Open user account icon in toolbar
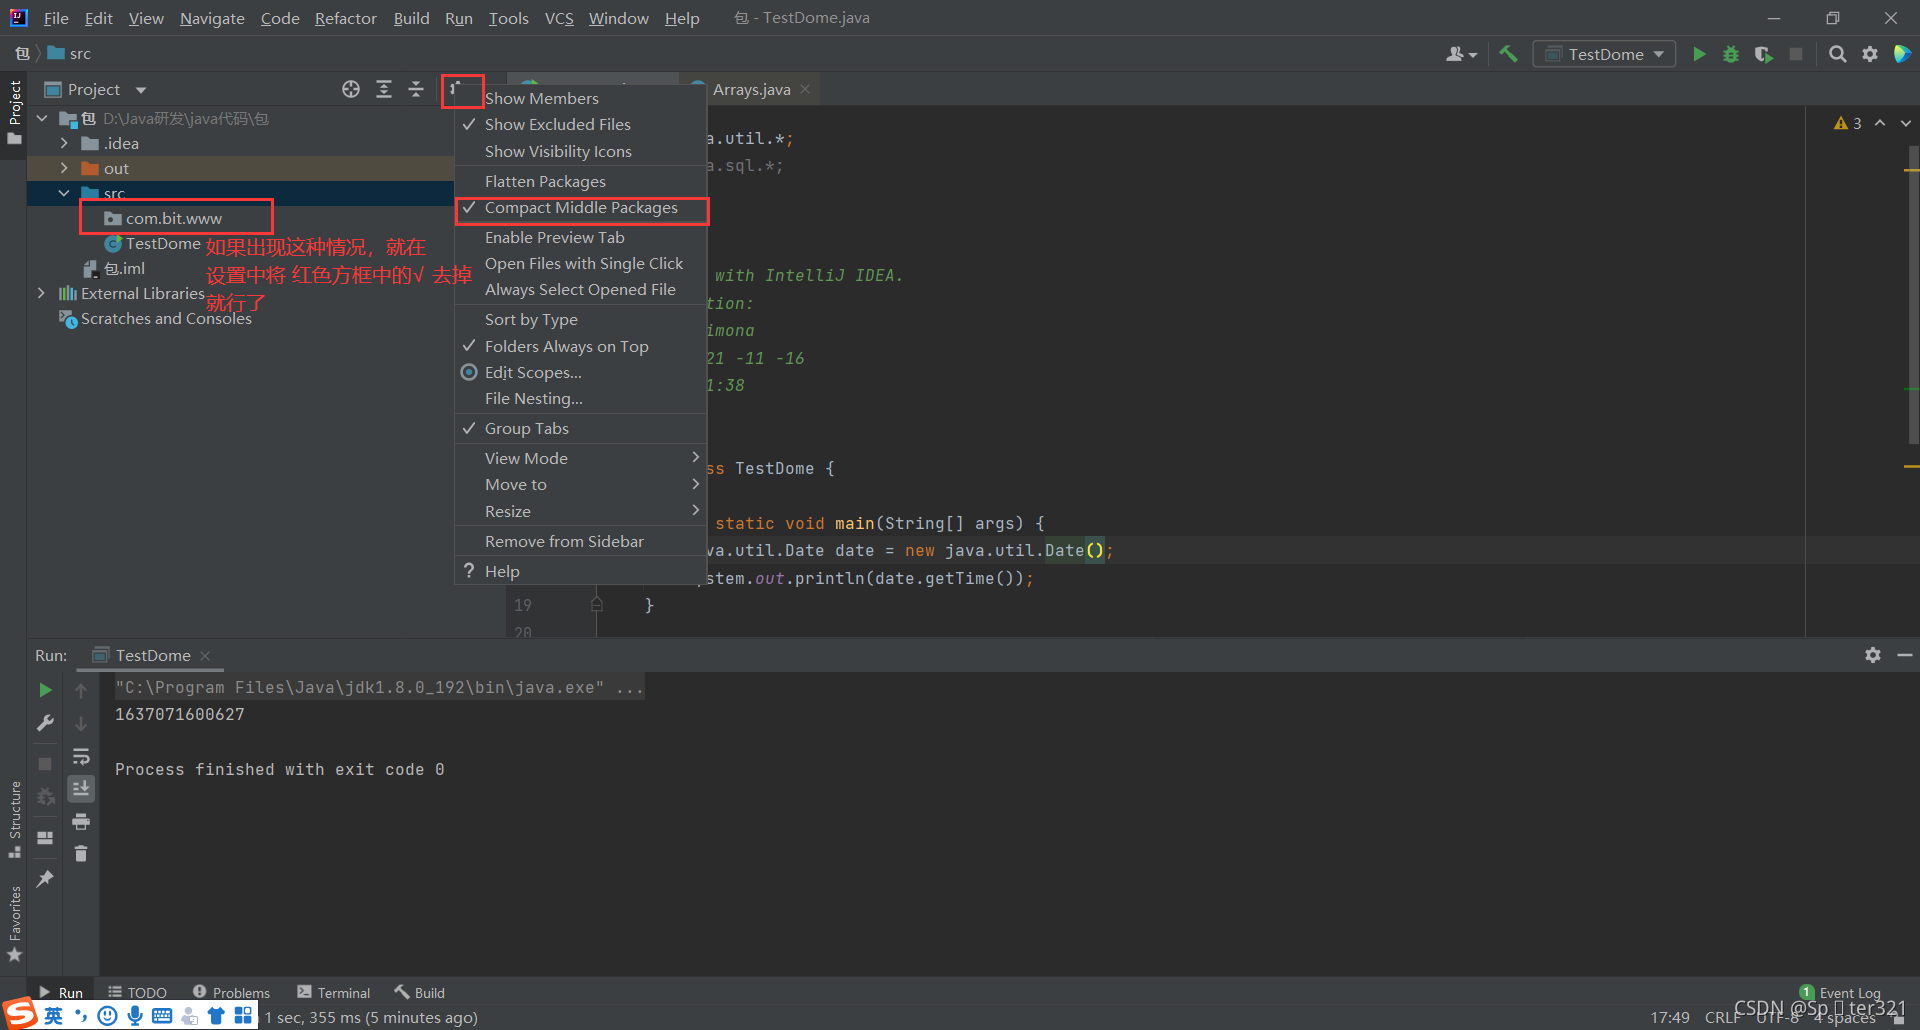The width and height of the screenshot is (1920, 1030). coord(1461,54)
